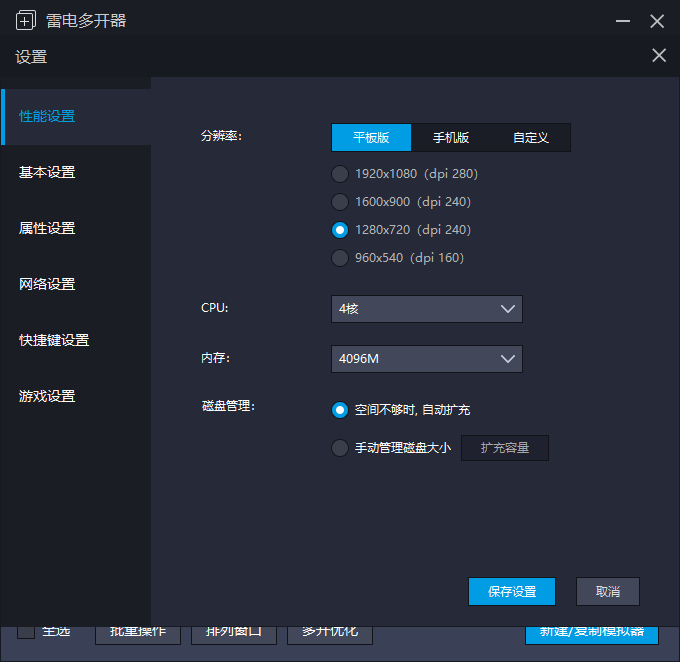Switch to 手机版 resolution tab
The image size is (680, 662).
click(x=451, y=138)
